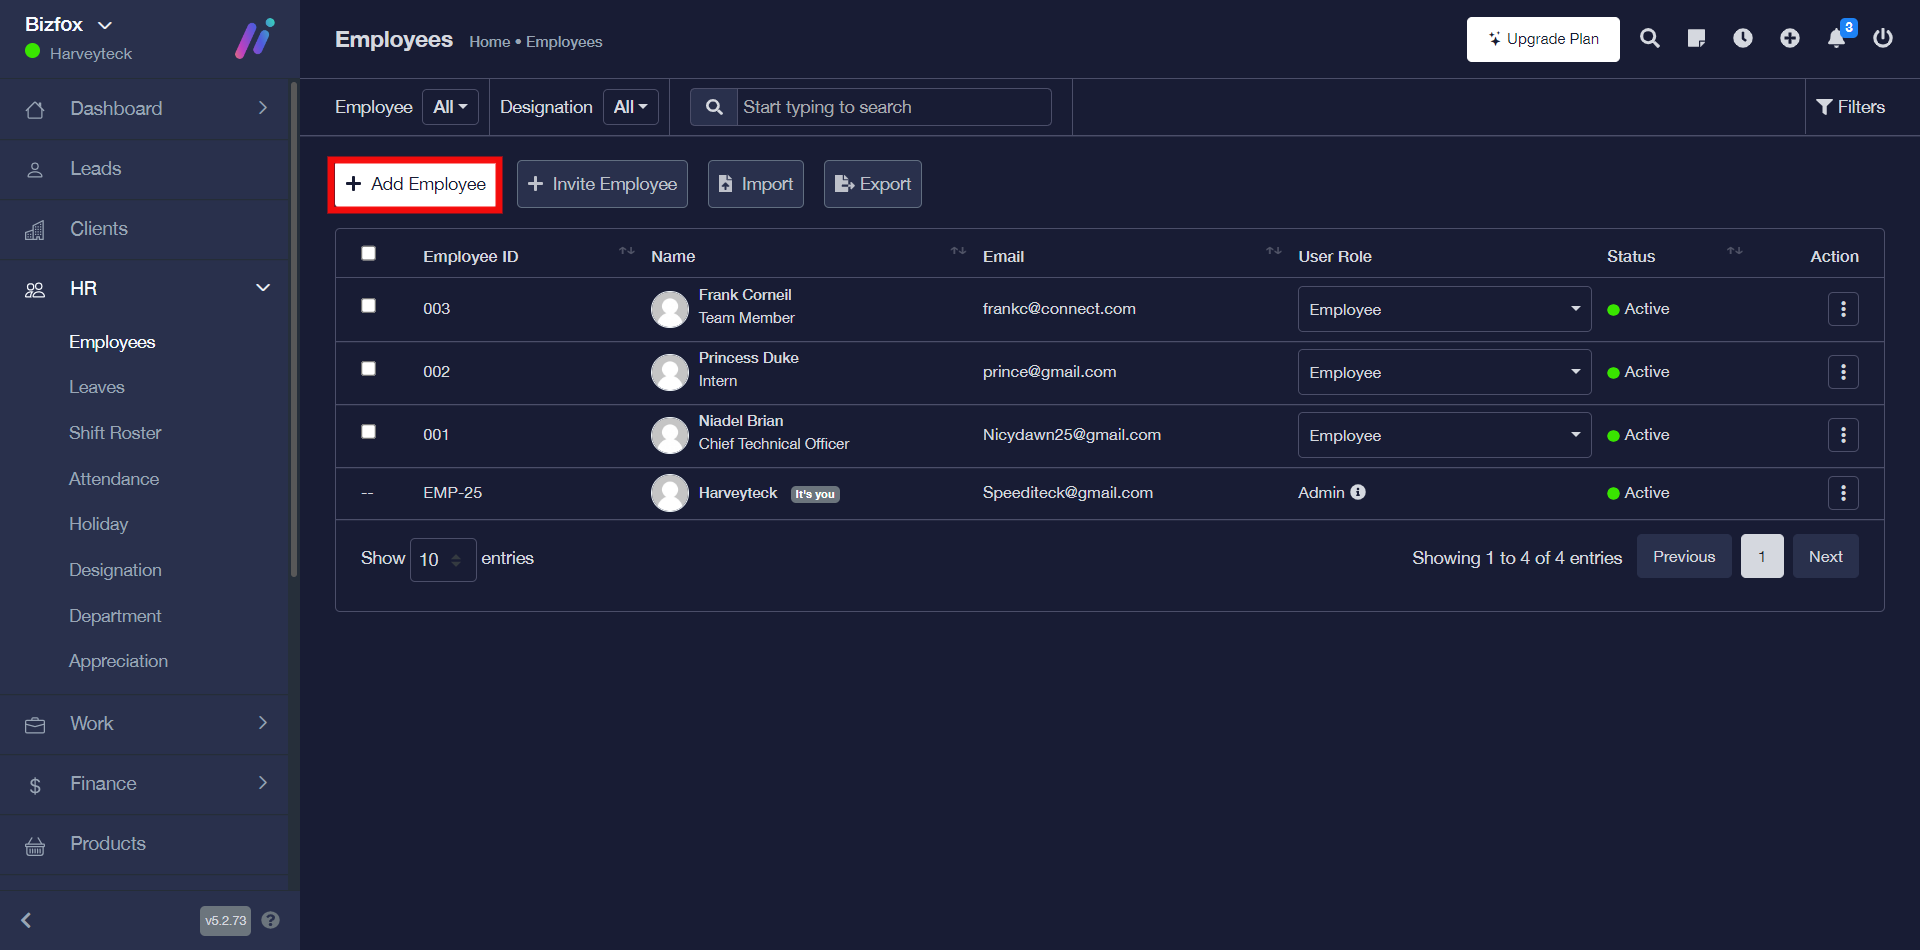The image size is (1920, 950).
Task: Collapse sidebar with left arrow icon
Action: [x=27, y=920]
